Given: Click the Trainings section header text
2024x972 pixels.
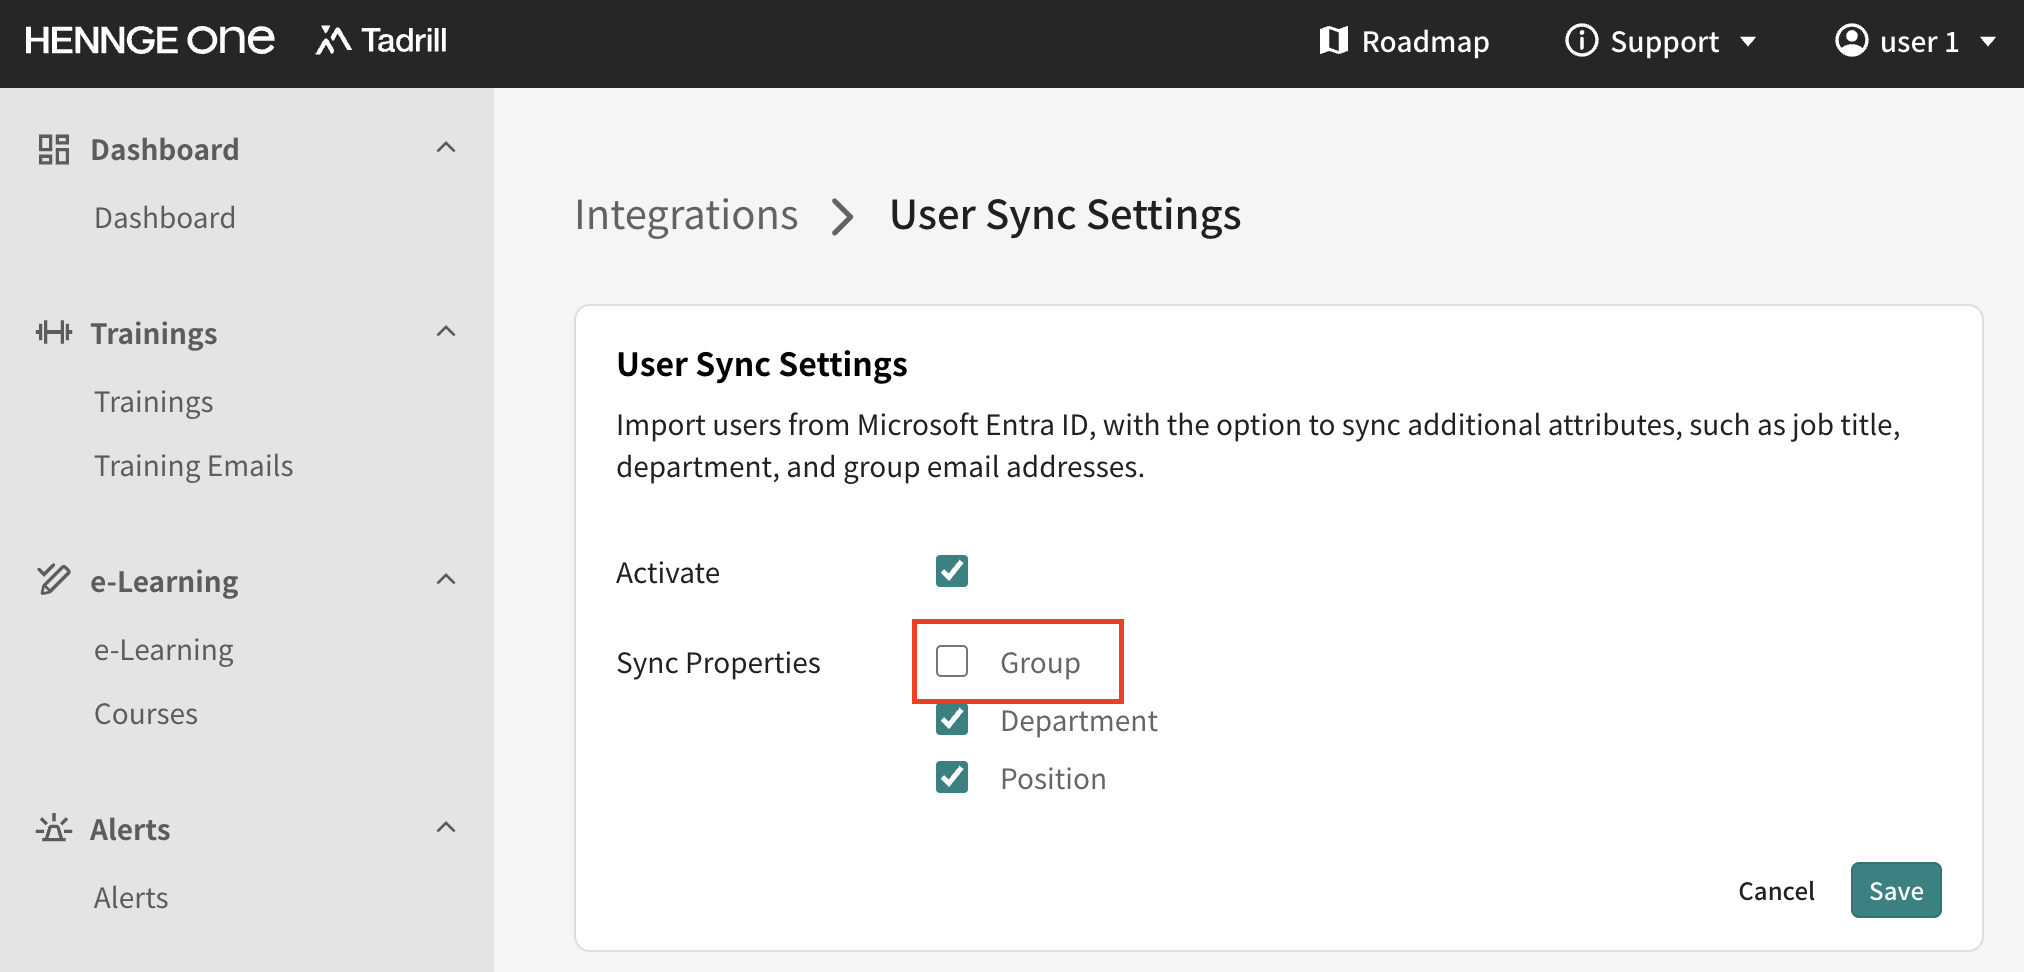Looking at the screenshot, I should 154,334.
